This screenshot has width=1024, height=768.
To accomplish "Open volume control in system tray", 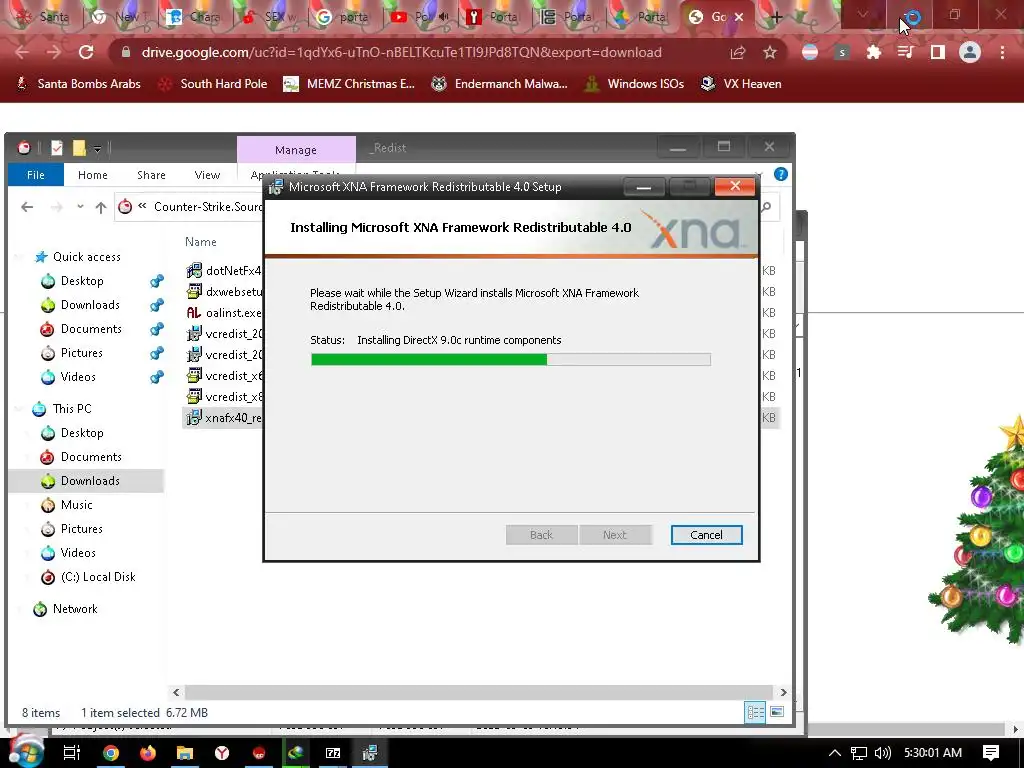I will [882, 753].
